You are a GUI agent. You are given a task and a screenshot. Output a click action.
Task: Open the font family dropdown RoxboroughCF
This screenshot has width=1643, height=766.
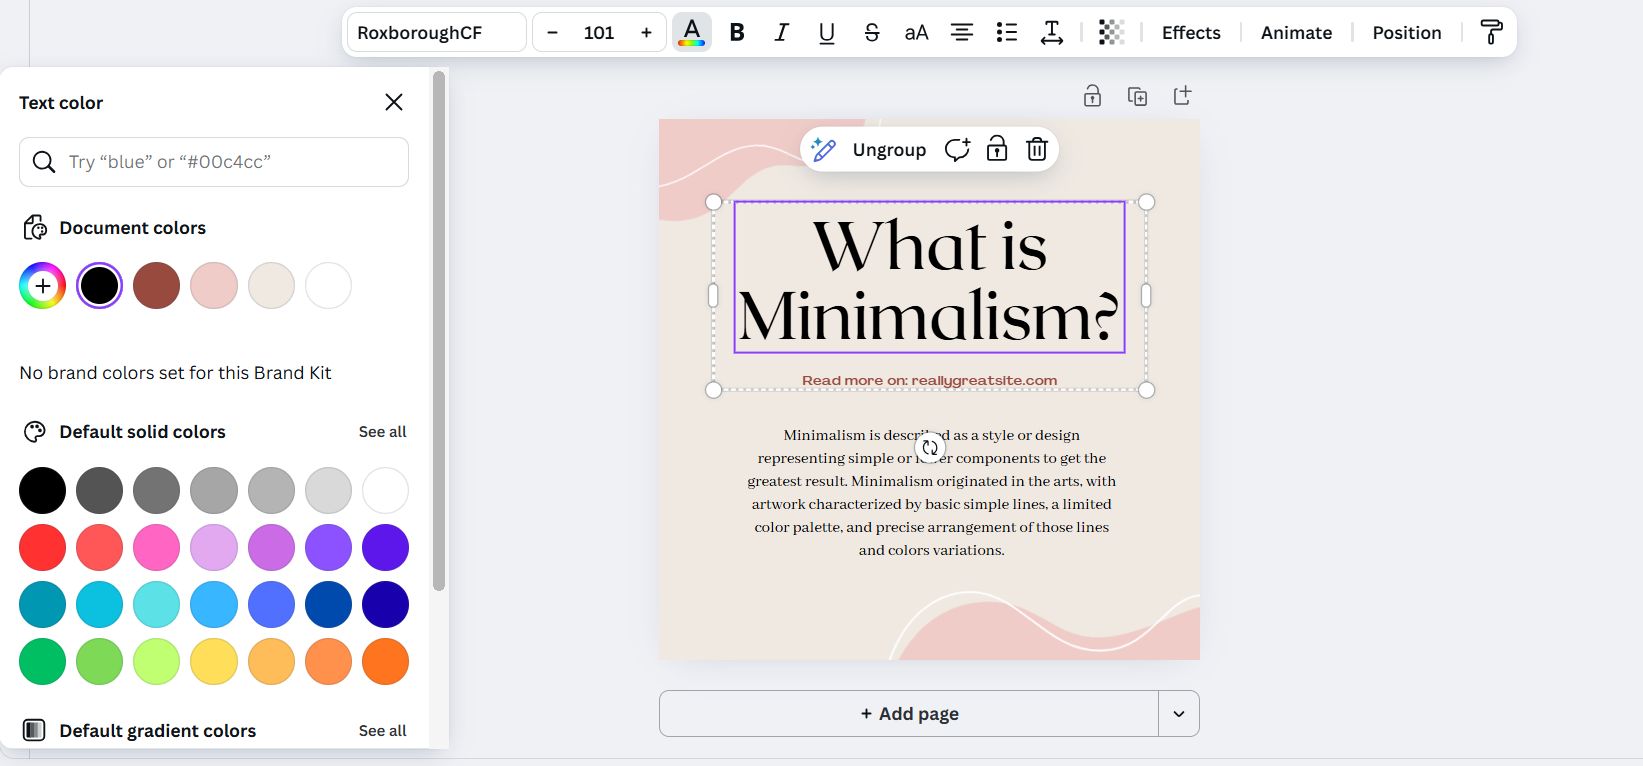click(436, 33)
